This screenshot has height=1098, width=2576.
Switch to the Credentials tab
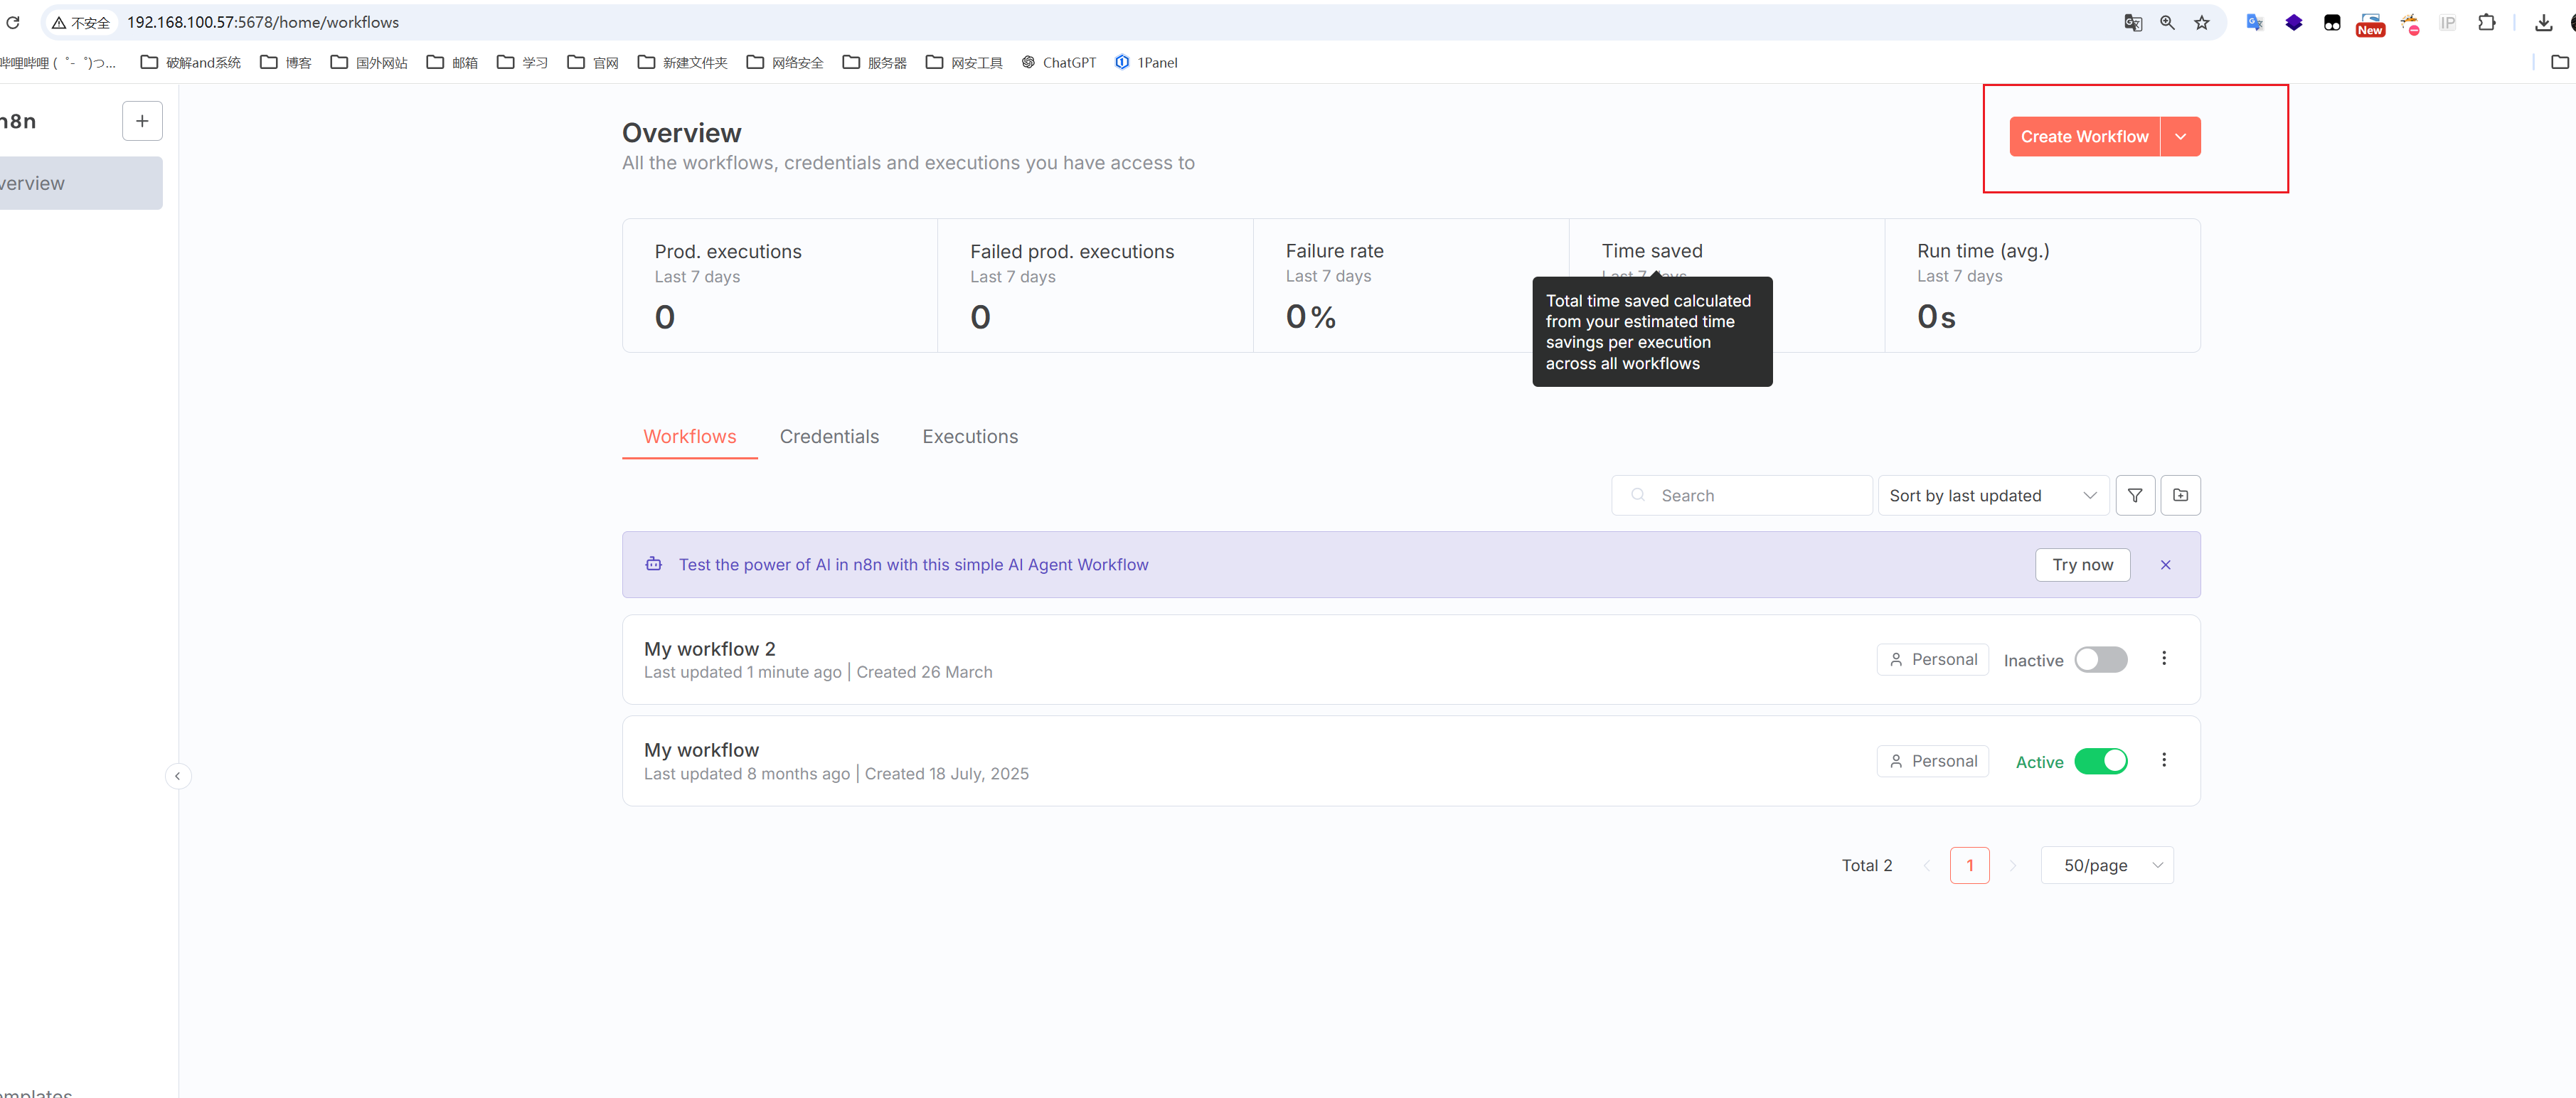[828, 437]
